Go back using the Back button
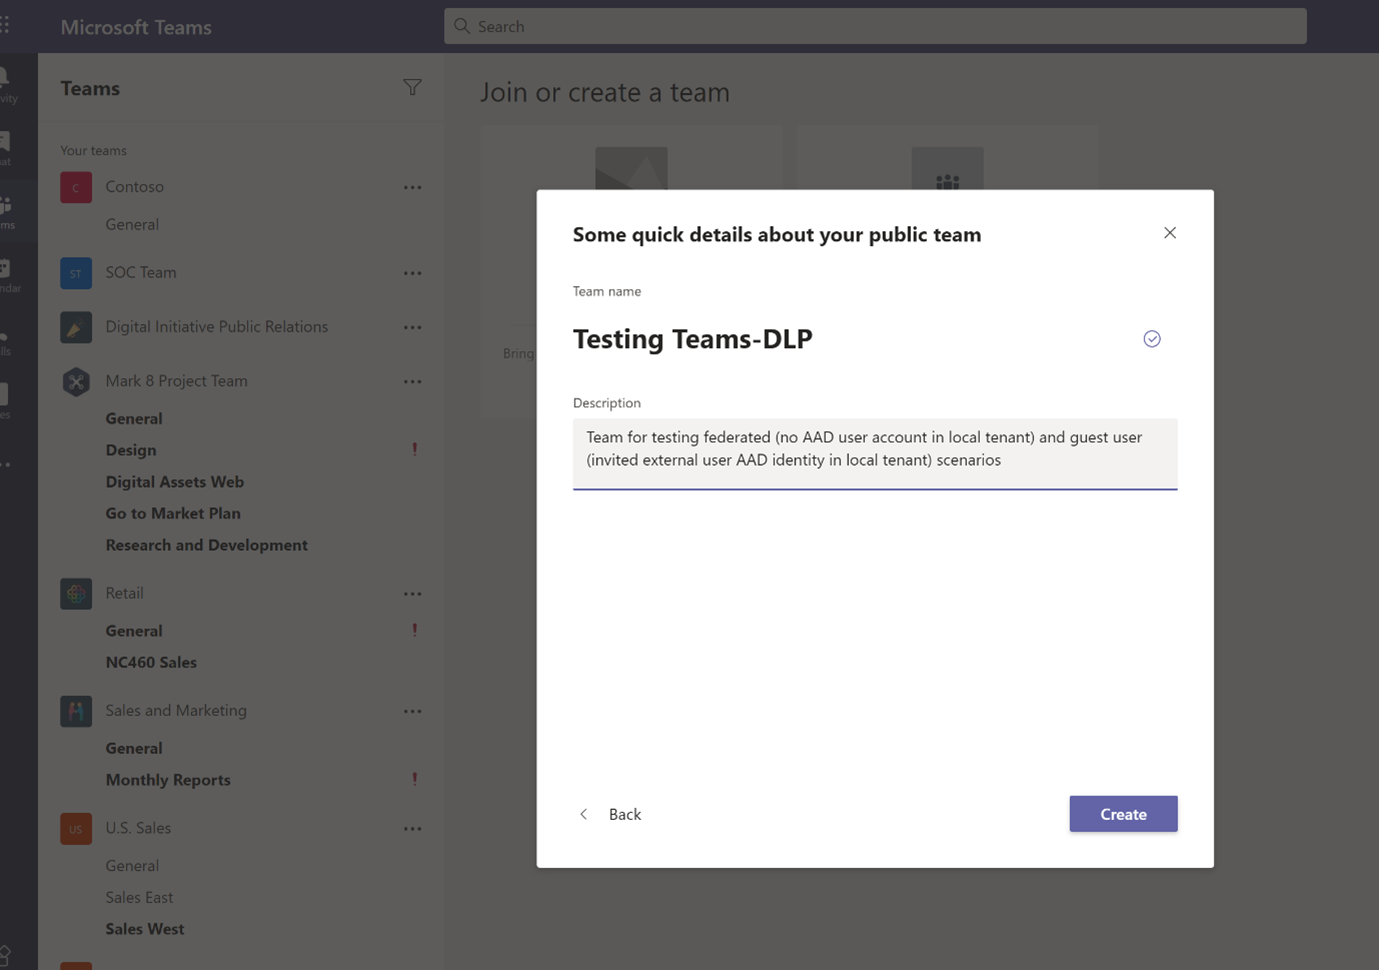The width and height of the screenshot is (1379, 970). [611, 814]
